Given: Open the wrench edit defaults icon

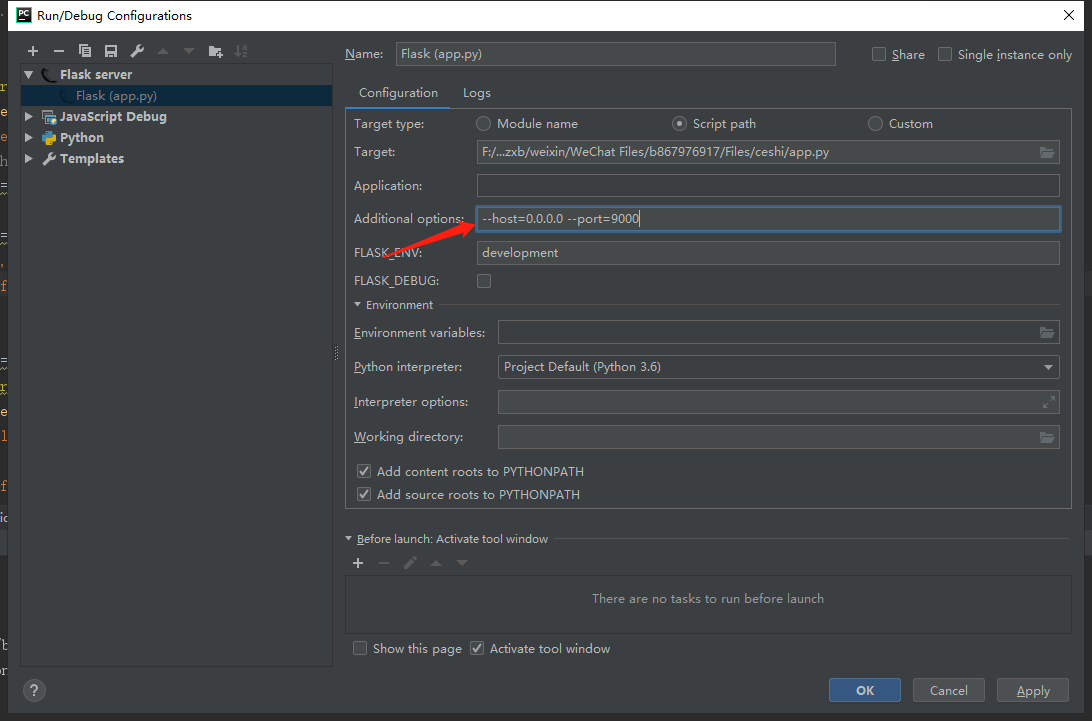Looking at the screenshot, I should click(137, 51).
